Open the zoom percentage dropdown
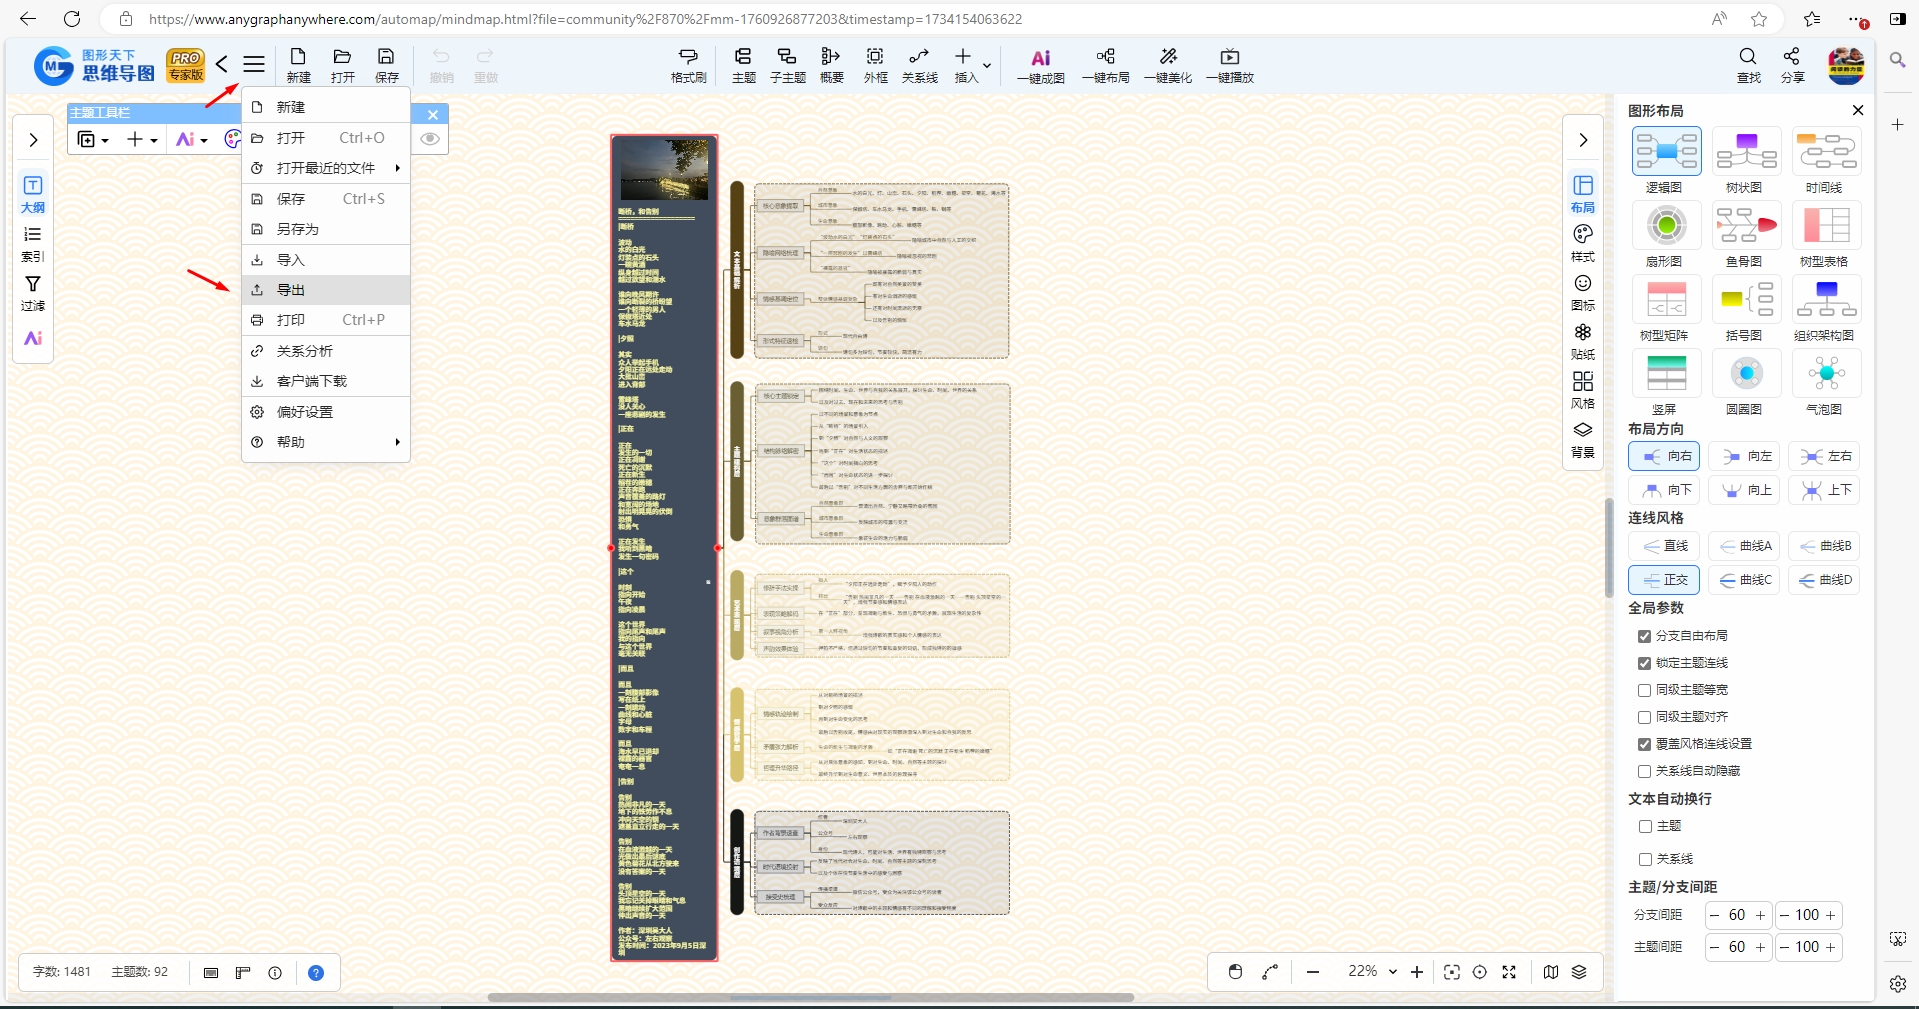Screen dimensions: 1919x1009 click(x=1392, y=971)
